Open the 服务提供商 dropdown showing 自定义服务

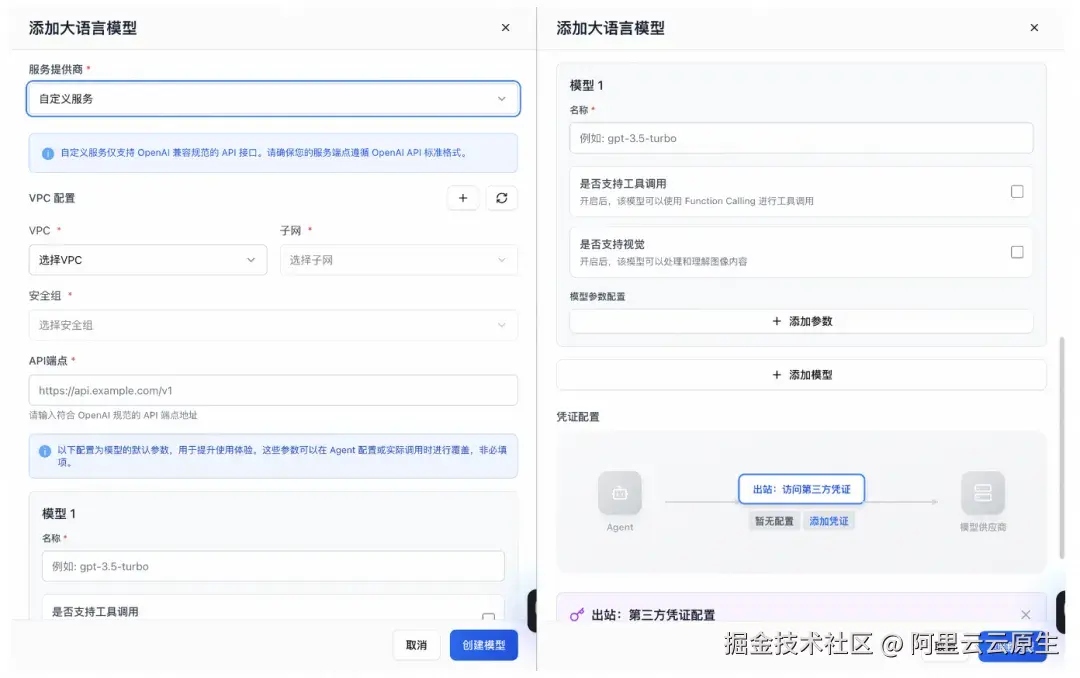coord(273,99)
